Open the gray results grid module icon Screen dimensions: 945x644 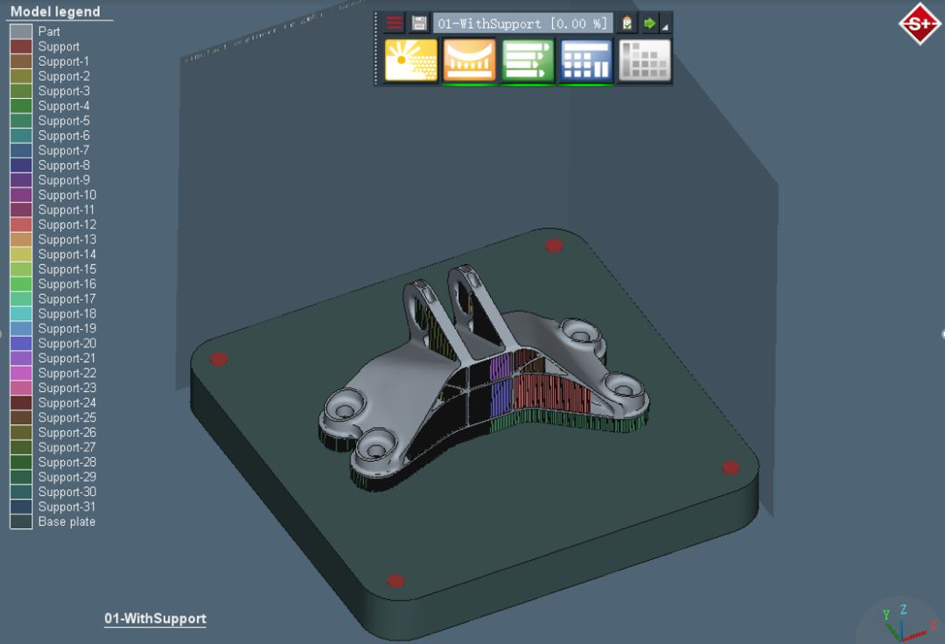645,60
